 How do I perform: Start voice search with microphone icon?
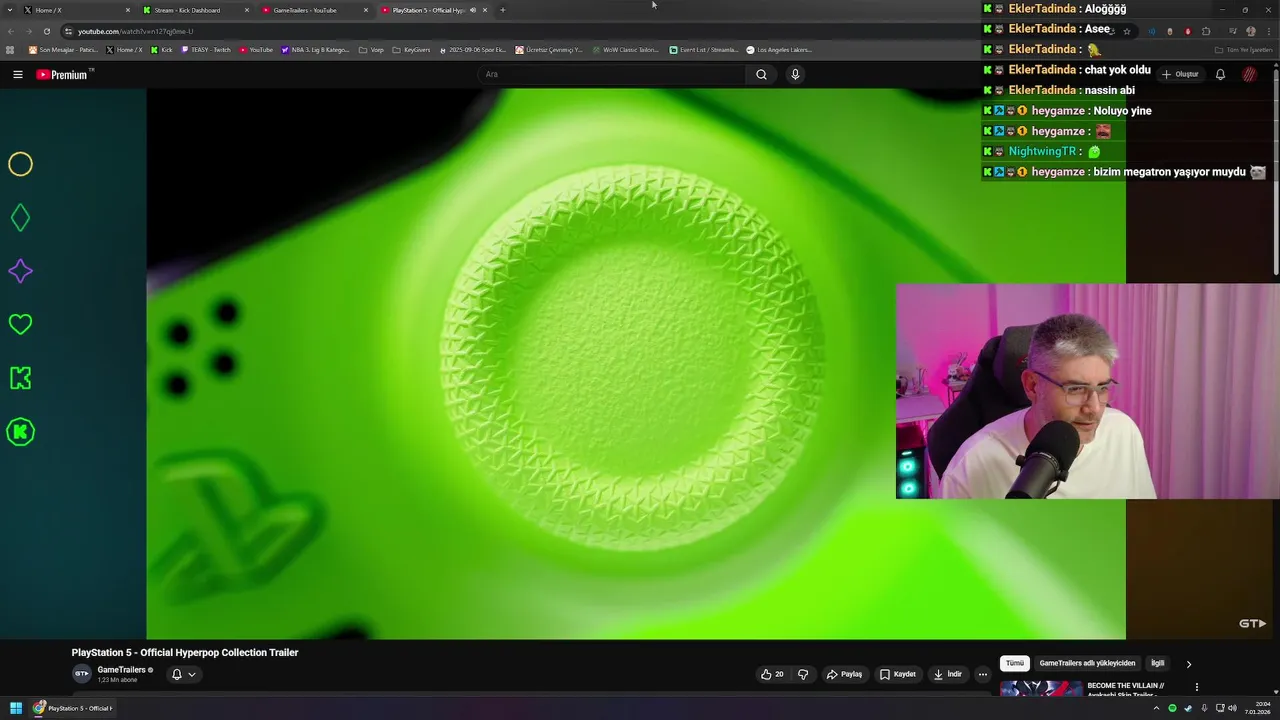pyautogui.click(x=795, y=74)
